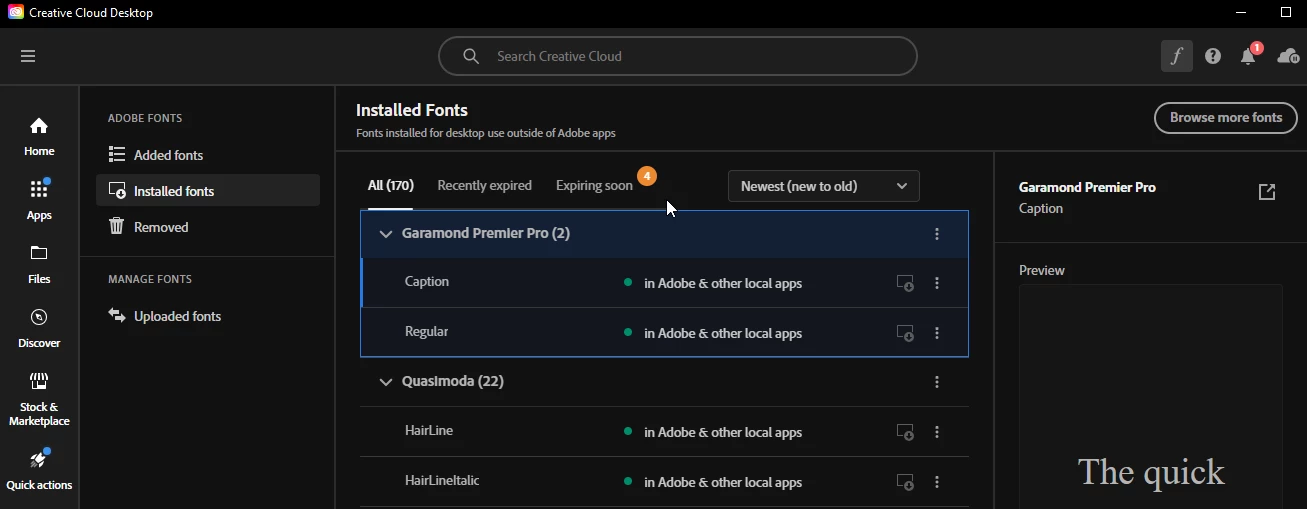Image resolution: width=1307 pixels, height=509 pixels.
Task: Collapse the Quasimoda font family
Action: pos(386,382)
